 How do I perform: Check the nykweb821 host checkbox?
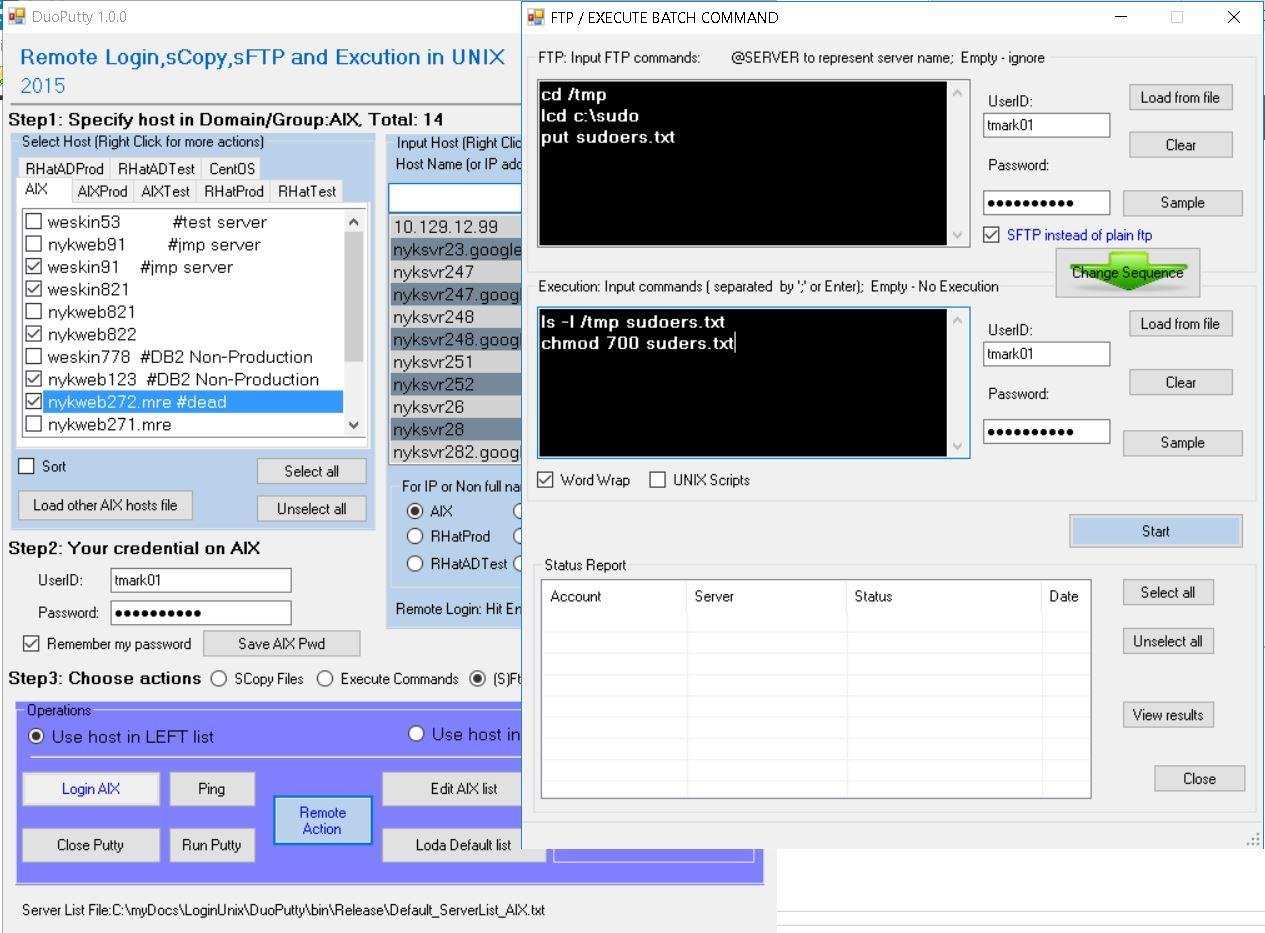[33, 312]
